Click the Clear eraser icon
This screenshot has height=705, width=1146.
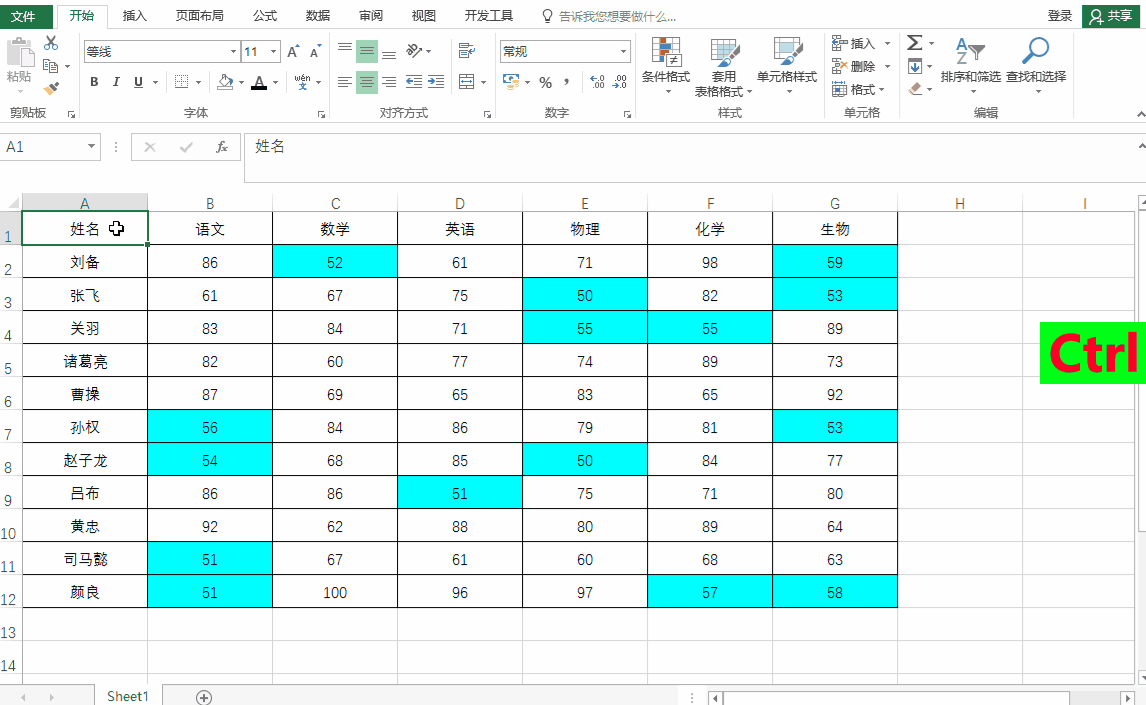914,89
